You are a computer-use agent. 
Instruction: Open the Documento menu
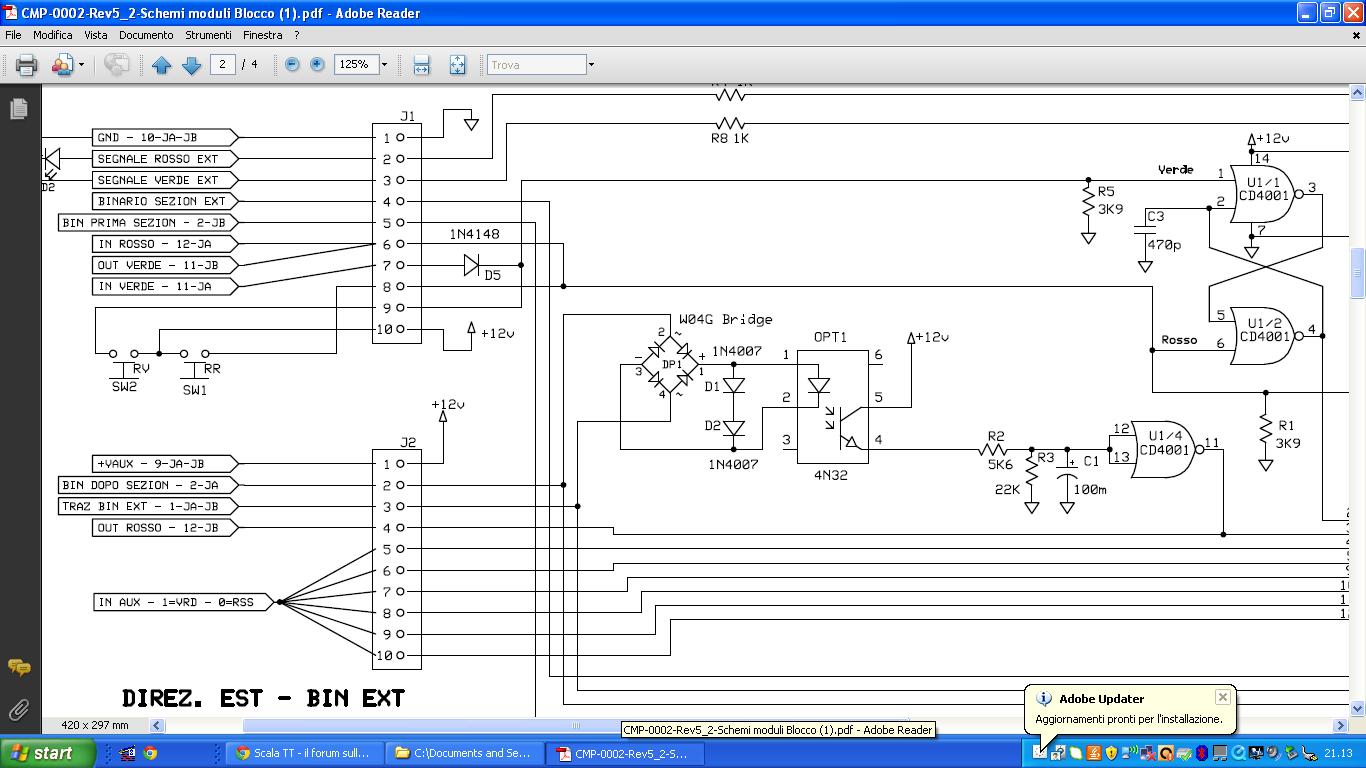[x=146, y=35]
